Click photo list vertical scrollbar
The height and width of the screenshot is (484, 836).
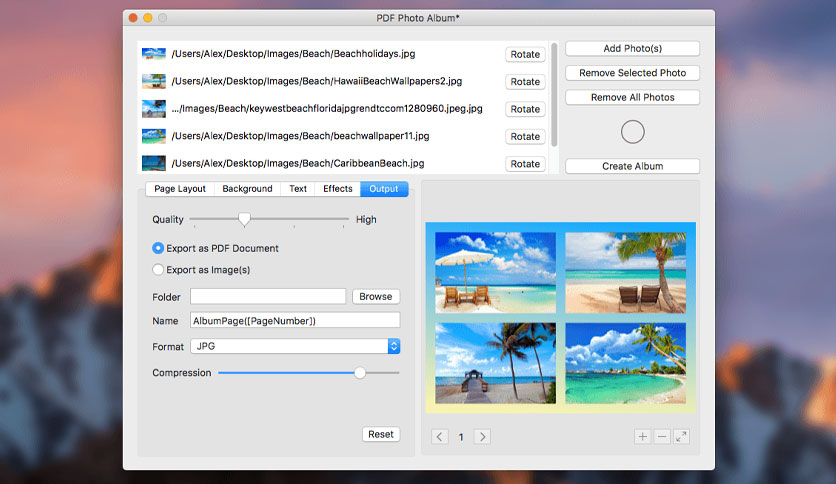pos(554,94)
